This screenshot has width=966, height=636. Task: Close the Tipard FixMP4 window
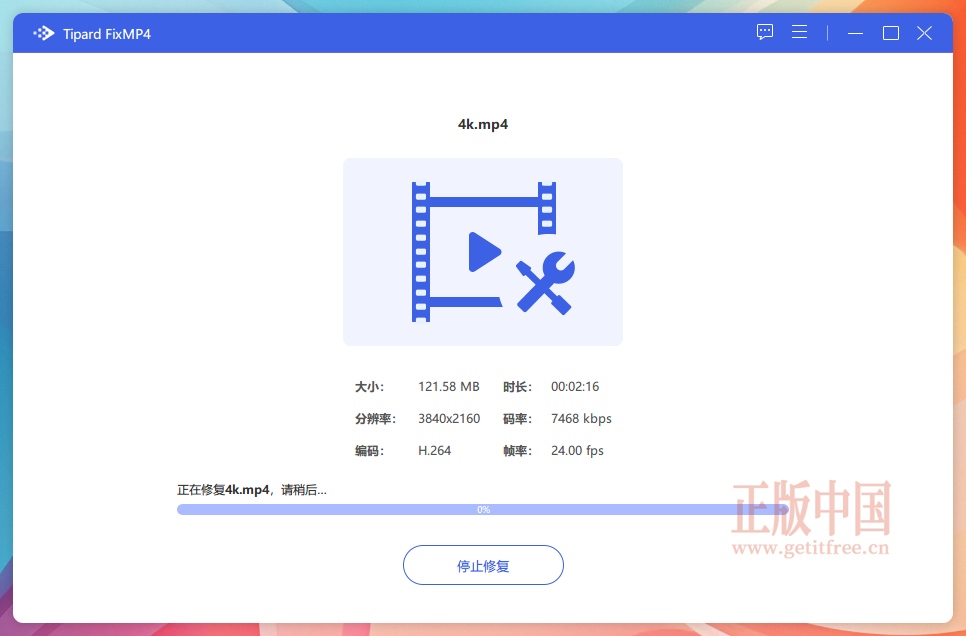[924, 33]
